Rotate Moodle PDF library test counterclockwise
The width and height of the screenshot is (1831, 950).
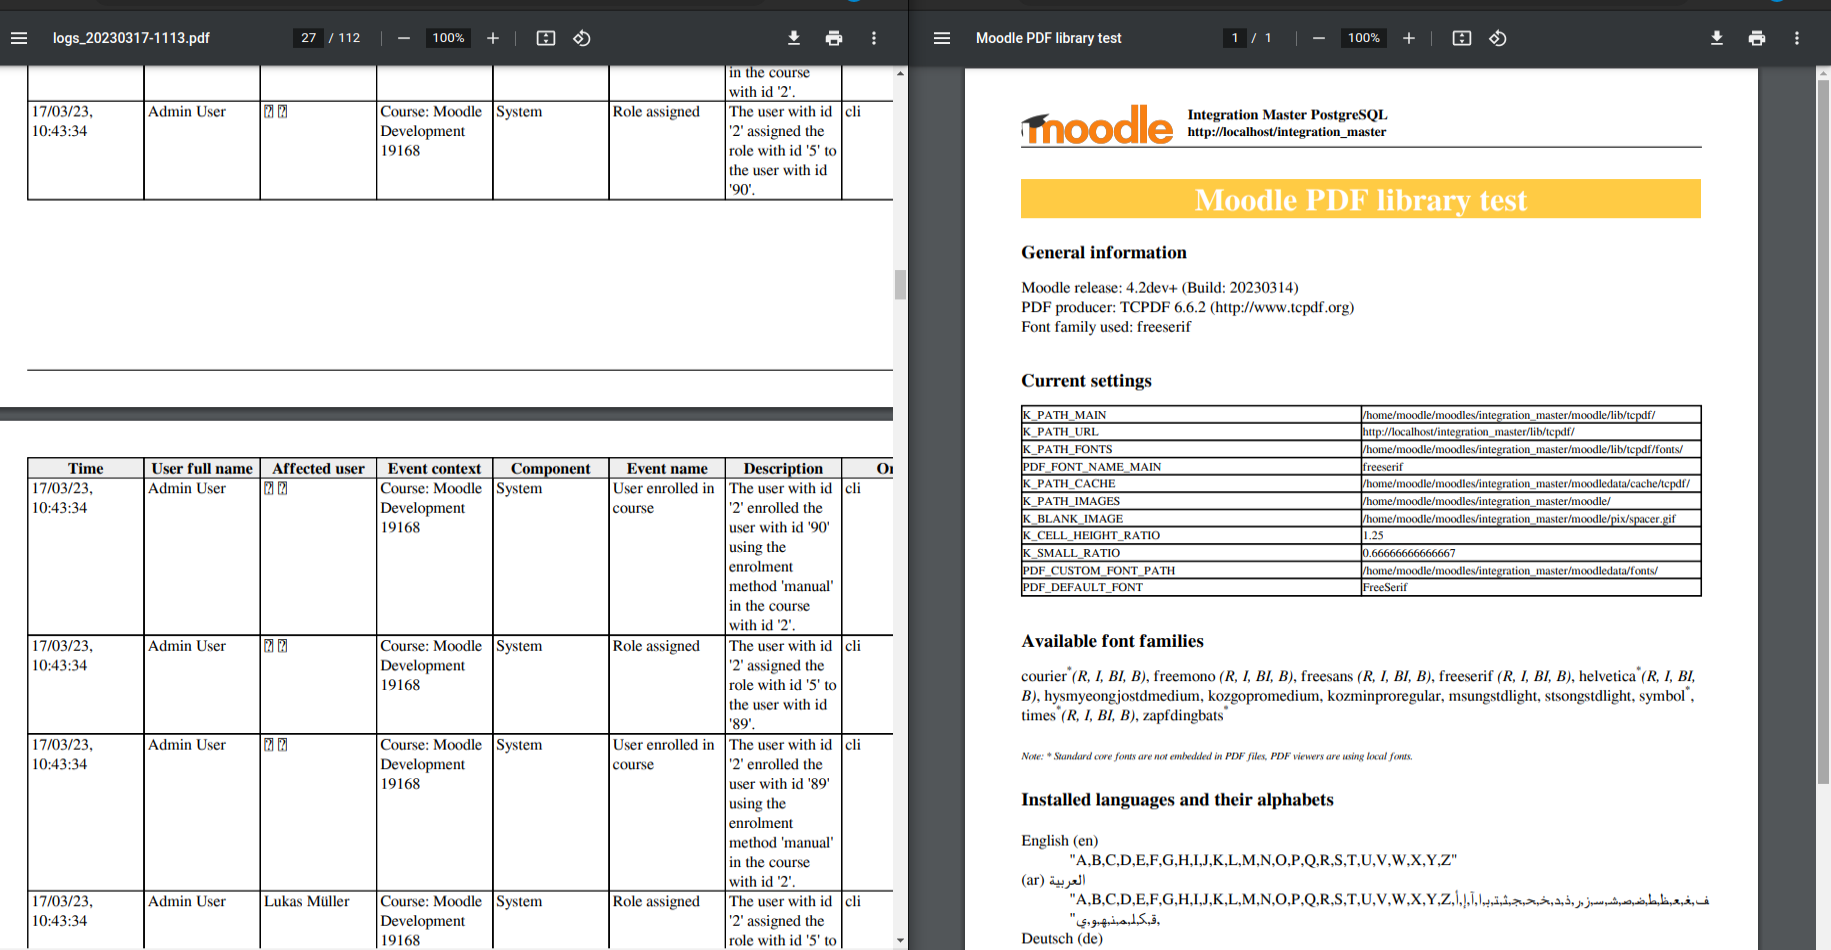[1498, 38]
